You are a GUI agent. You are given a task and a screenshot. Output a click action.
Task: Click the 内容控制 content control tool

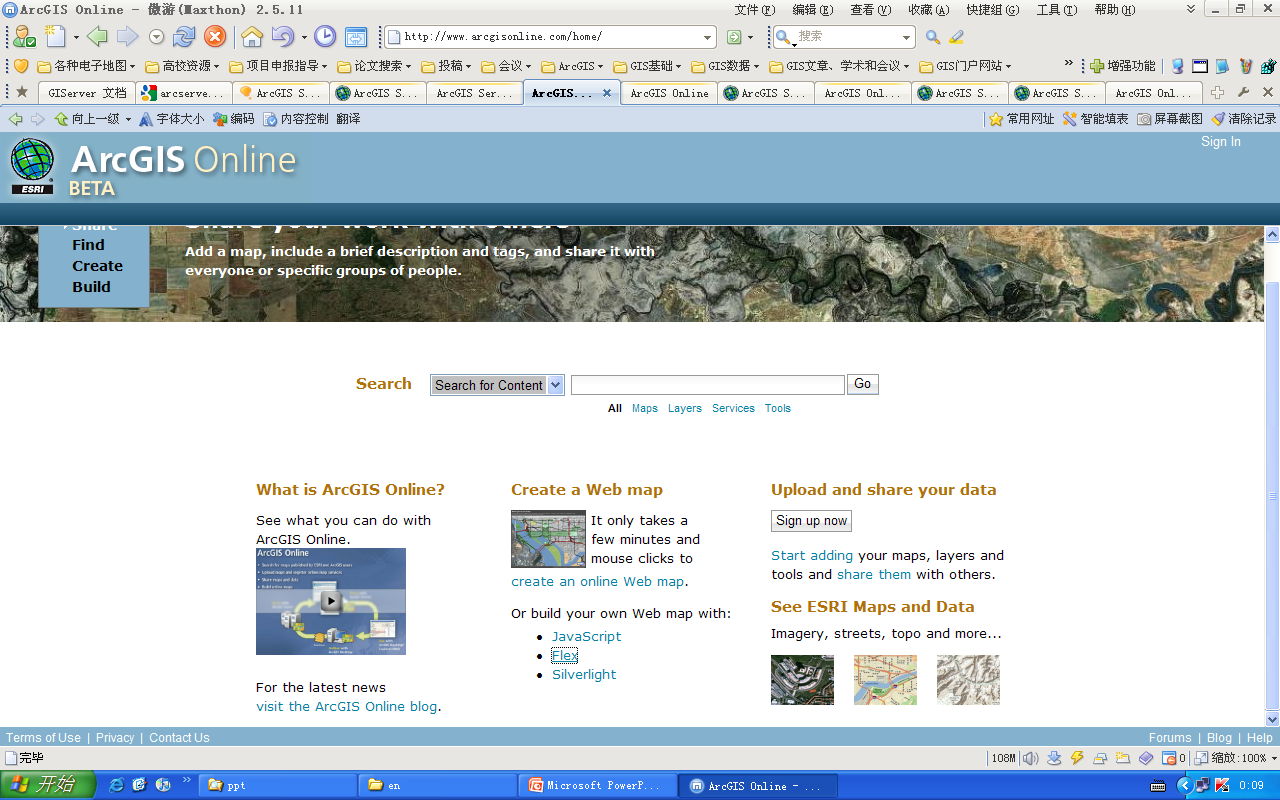[x=296, y=118]
